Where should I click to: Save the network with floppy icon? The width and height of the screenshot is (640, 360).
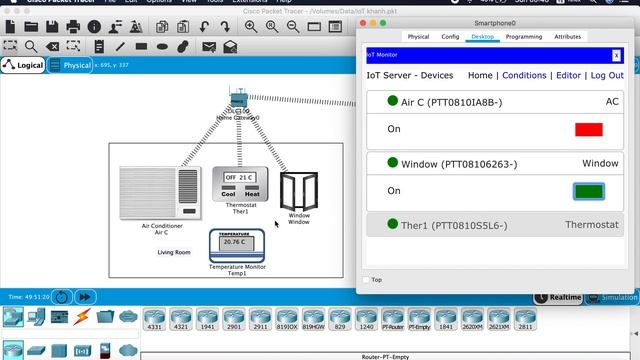(x=52, y=27)
